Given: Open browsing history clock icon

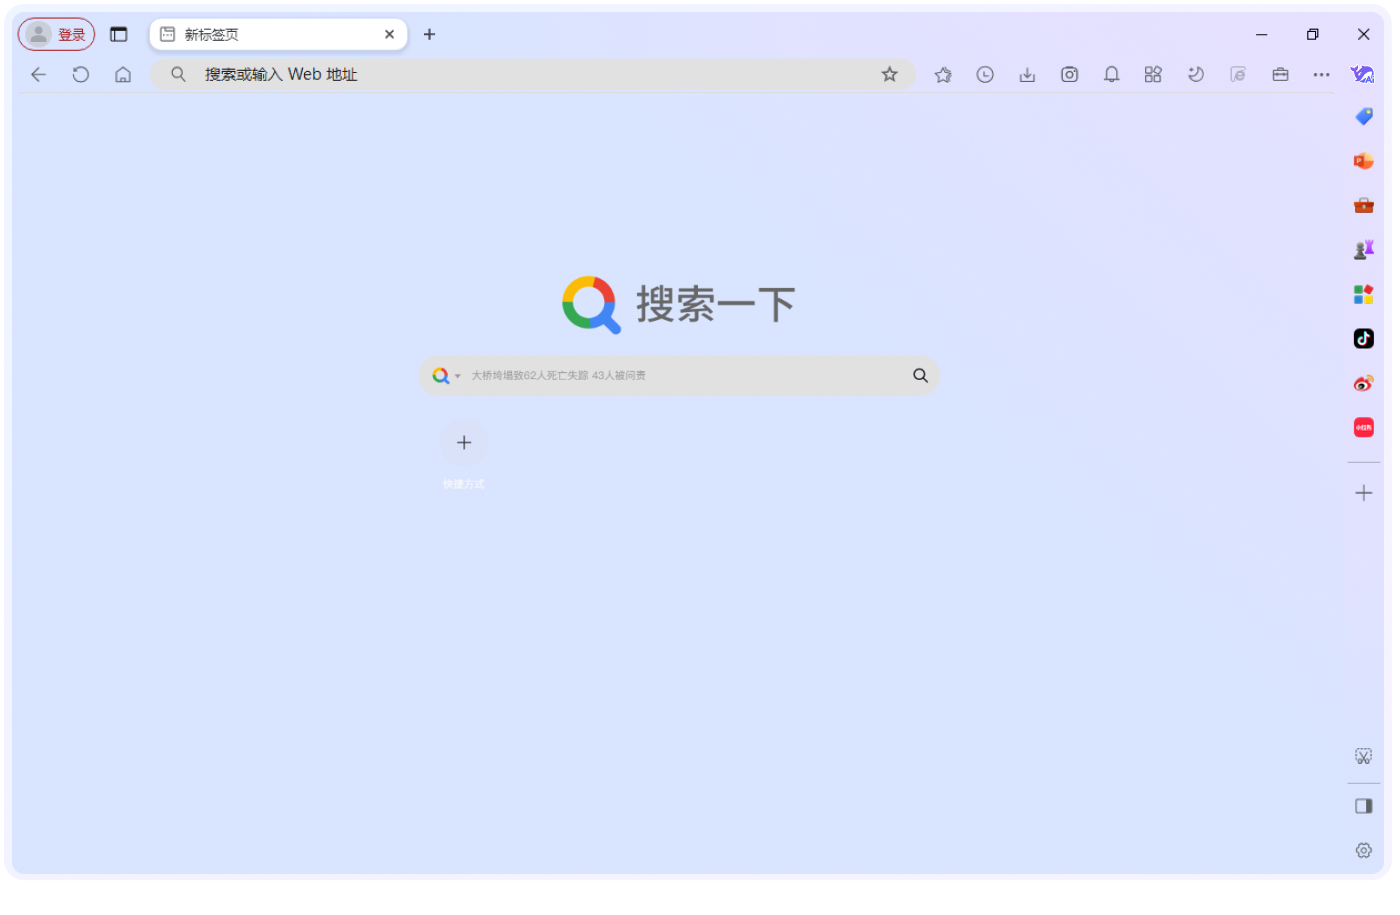Looking at the screenshot, I should pyautogui.click(x=985, y=74).
